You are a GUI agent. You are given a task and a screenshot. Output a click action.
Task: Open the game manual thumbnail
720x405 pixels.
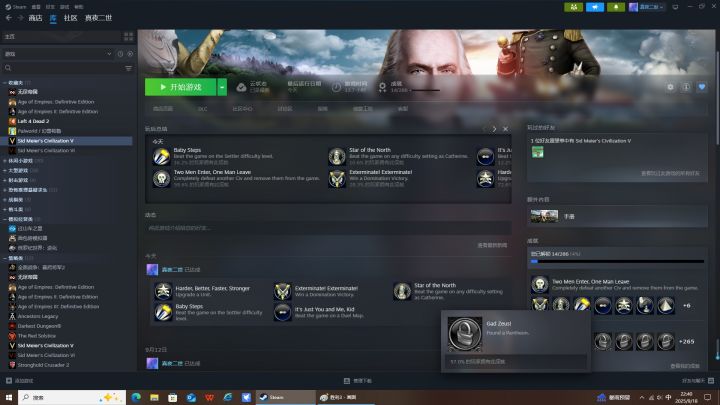point(544,216)
